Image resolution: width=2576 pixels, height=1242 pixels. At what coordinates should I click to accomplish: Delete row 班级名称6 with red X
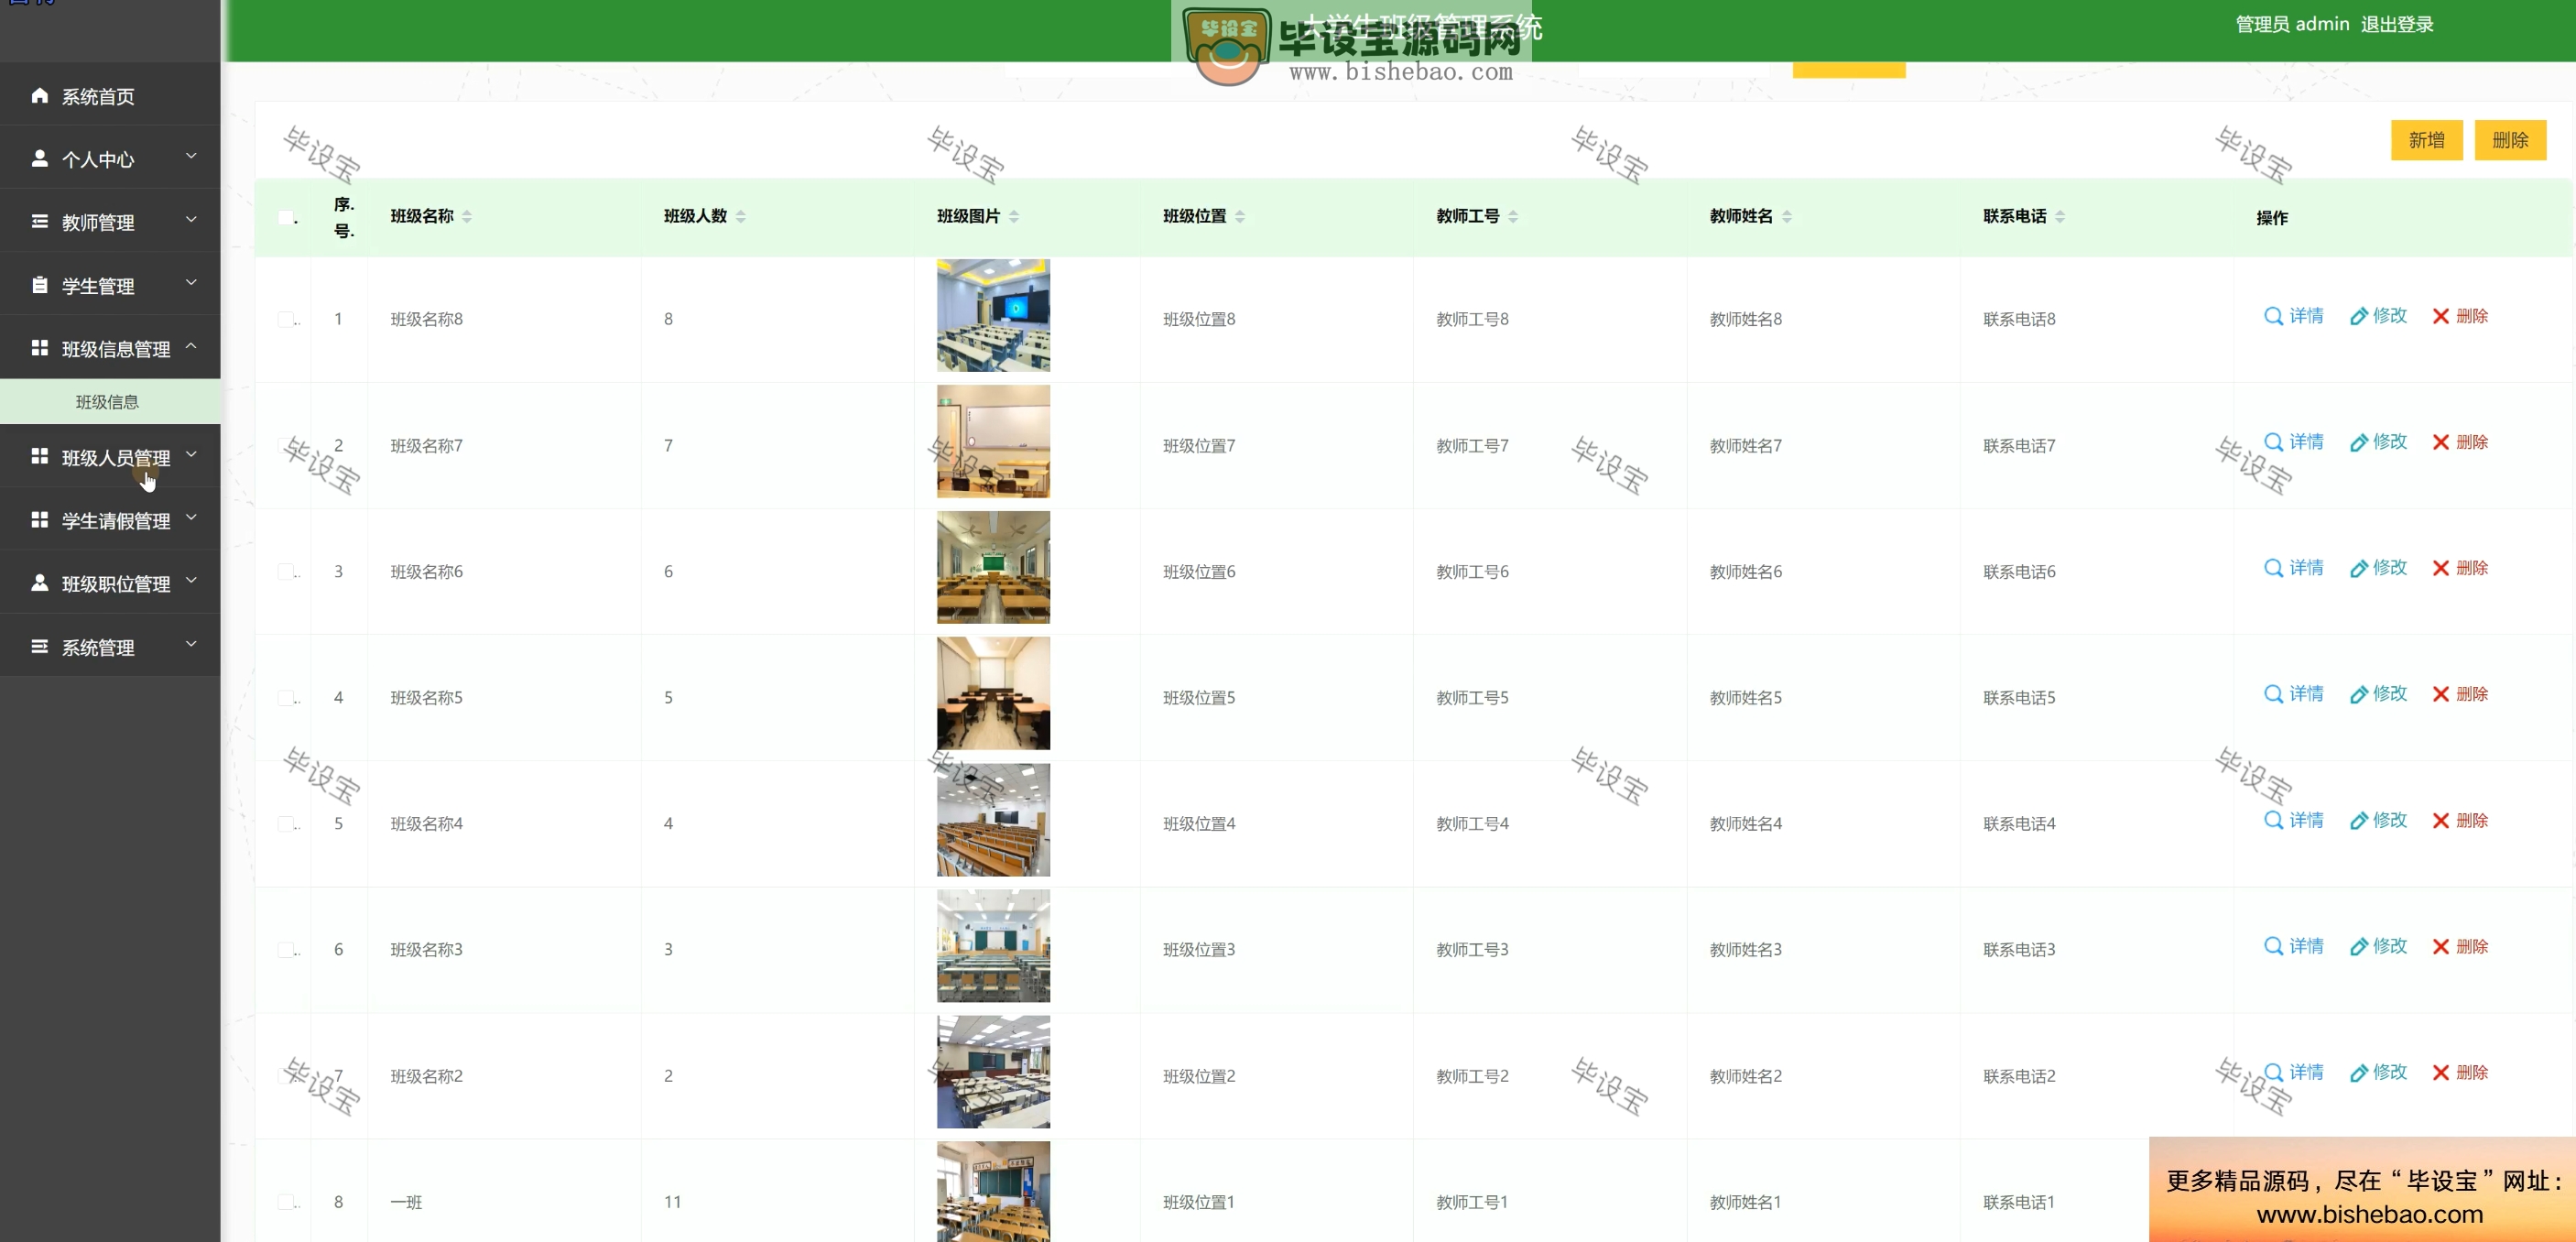click(x=2441, y=568)
